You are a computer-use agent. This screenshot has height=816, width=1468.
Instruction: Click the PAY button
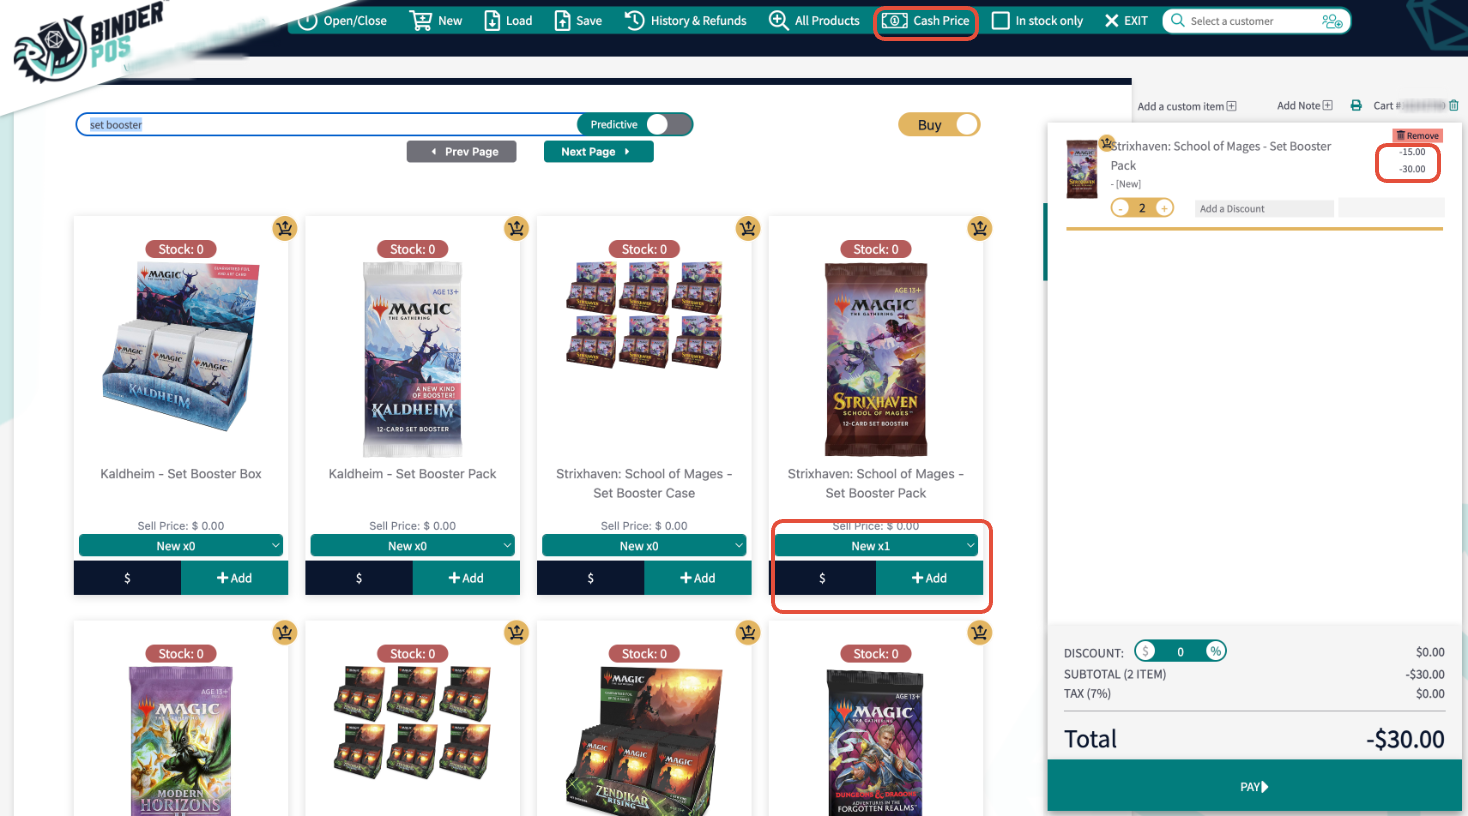pyautogui.click(x=1254, y=787)
